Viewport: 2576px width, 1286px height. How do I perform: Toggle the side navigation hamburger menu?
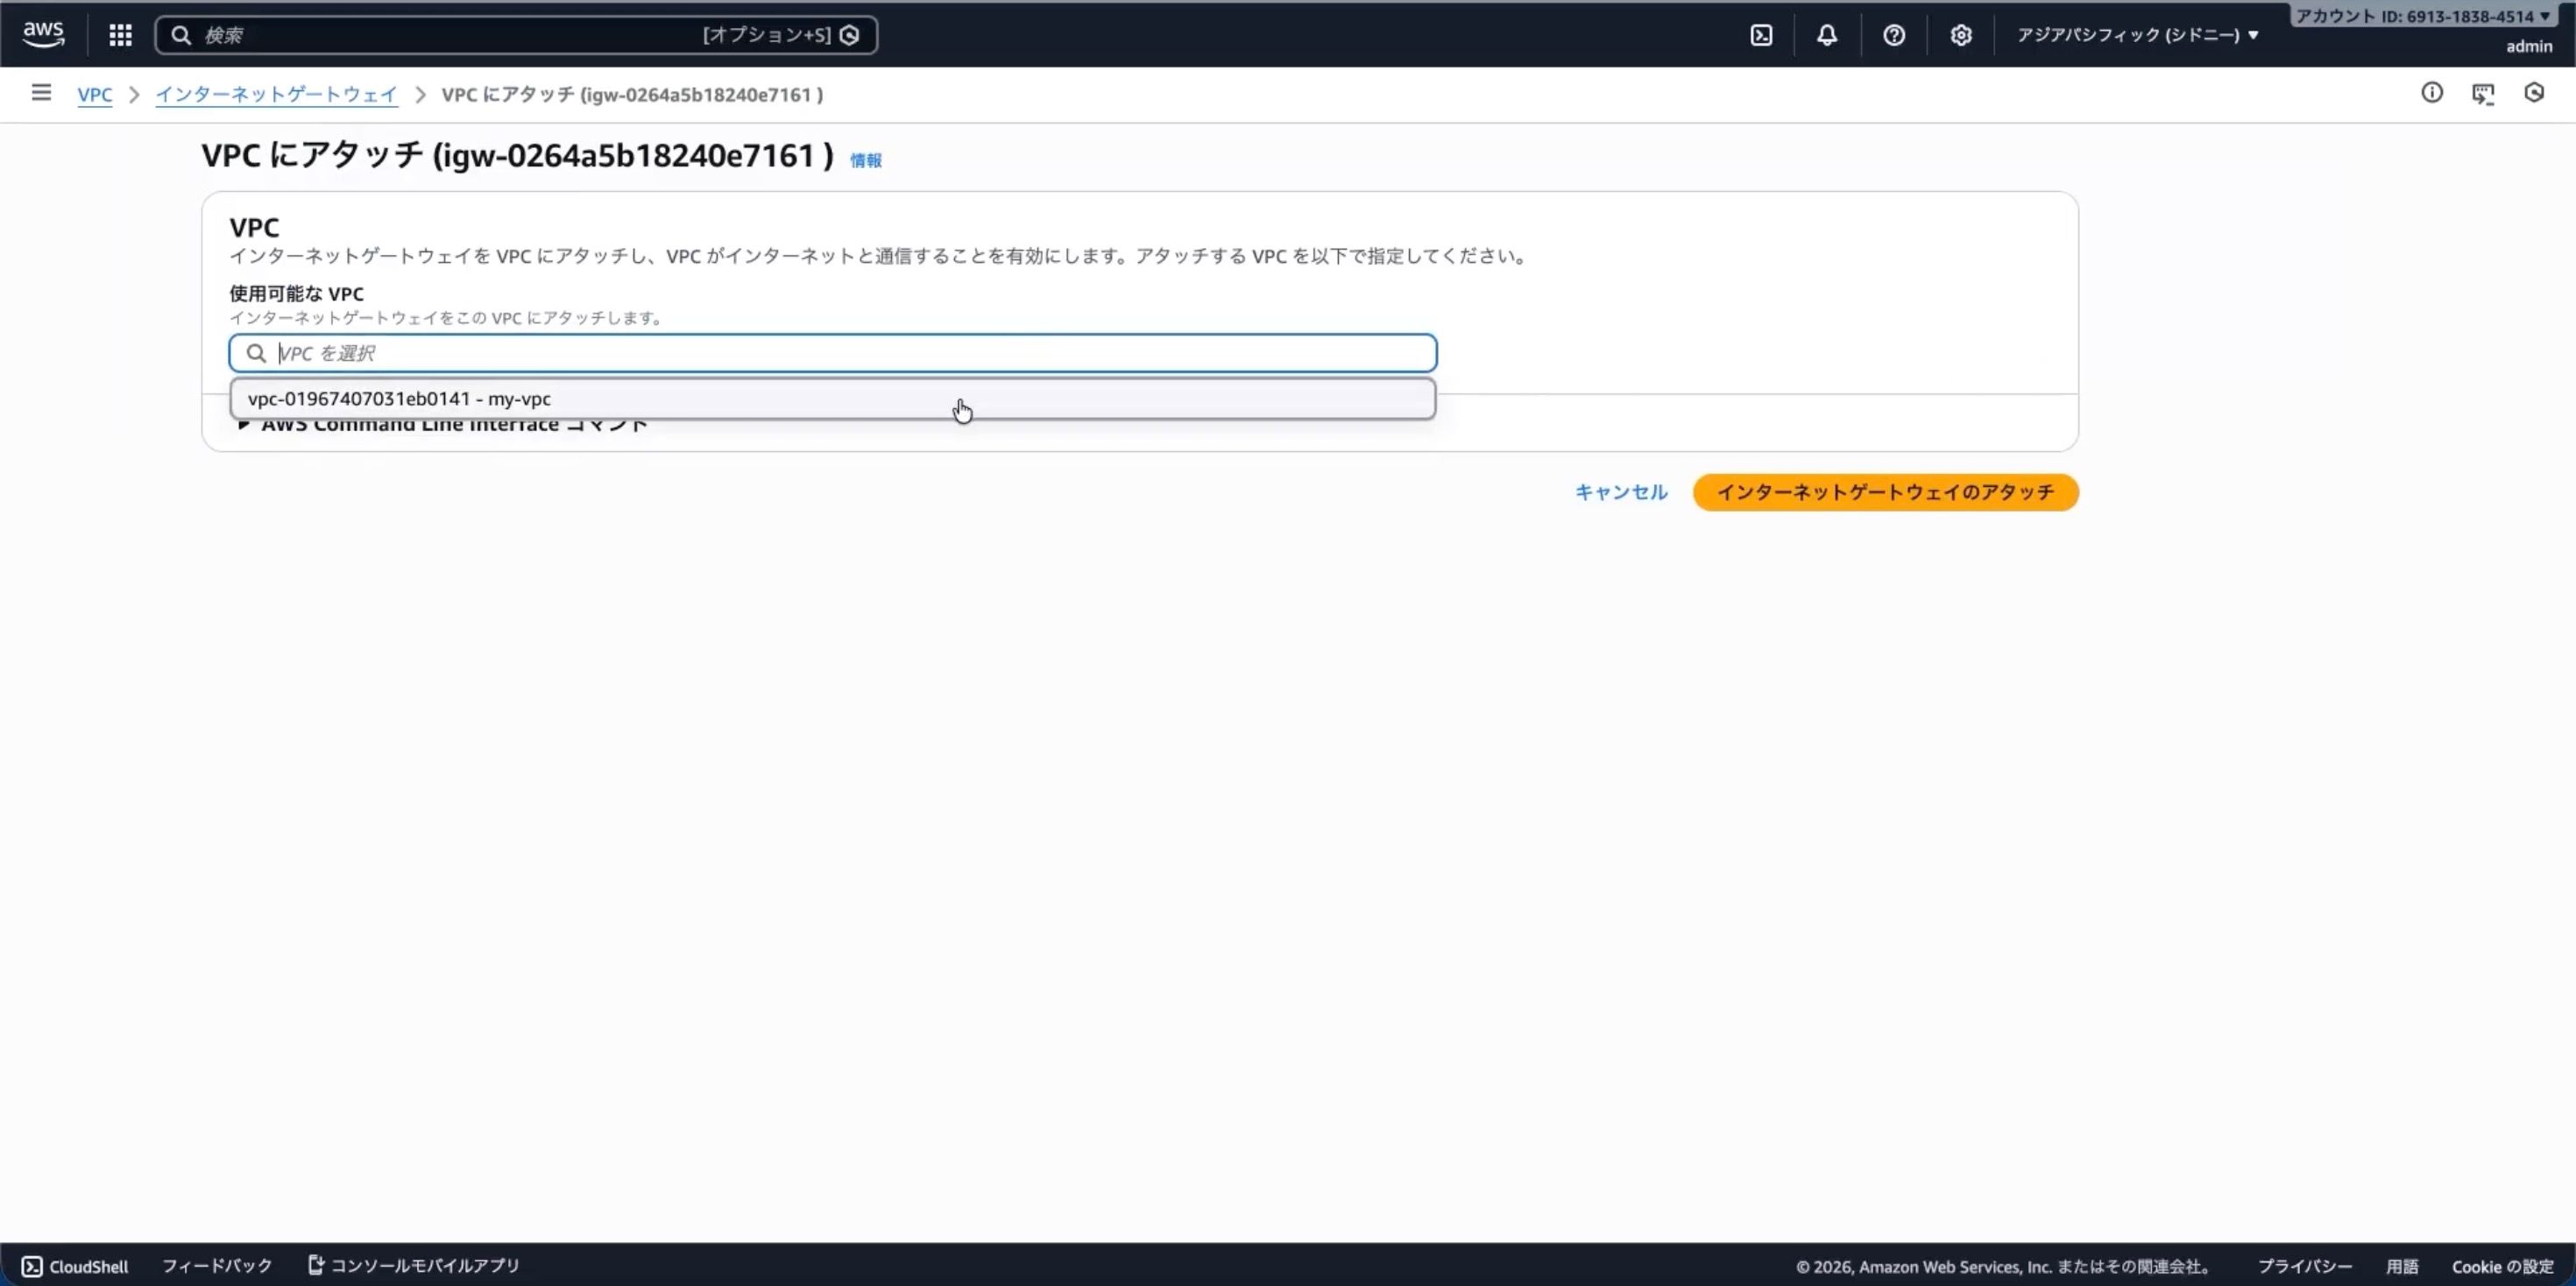(x=41, y=93)
